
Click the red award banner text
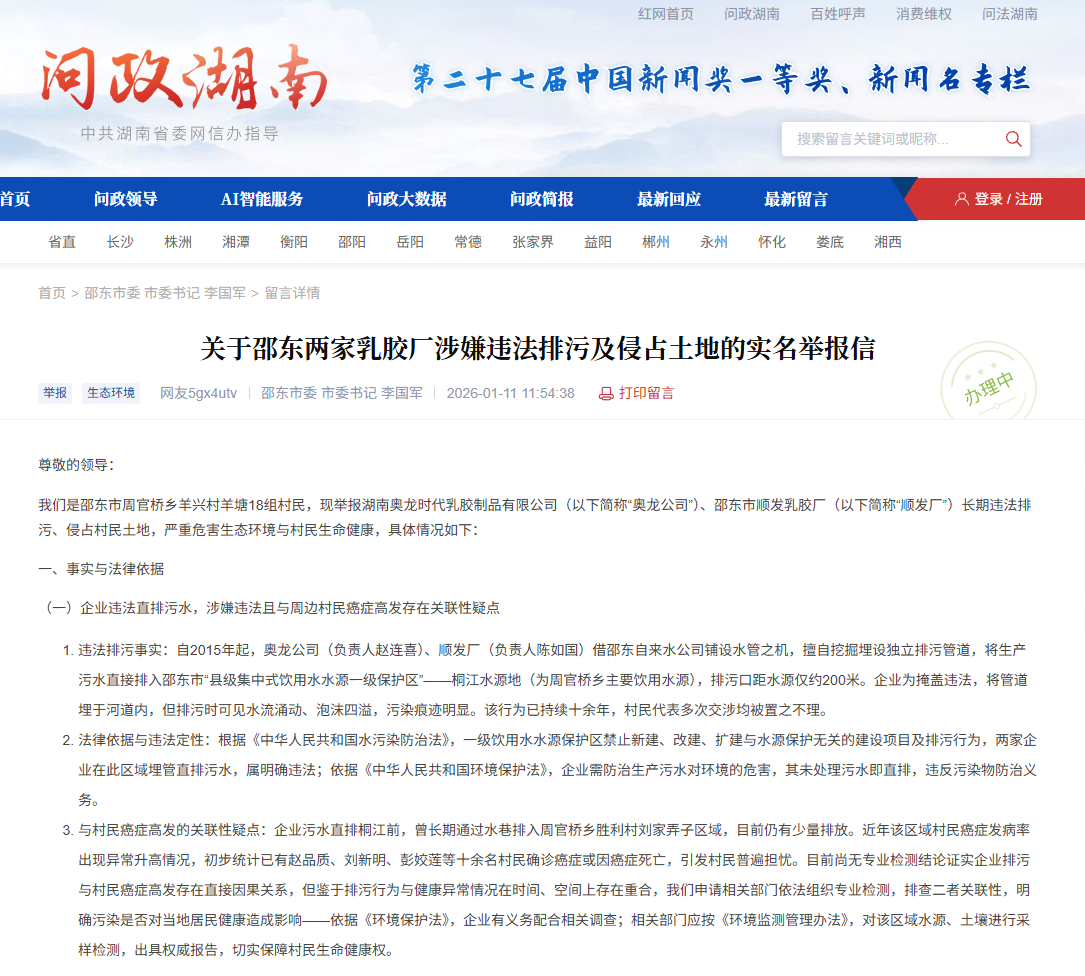point(713,80)
